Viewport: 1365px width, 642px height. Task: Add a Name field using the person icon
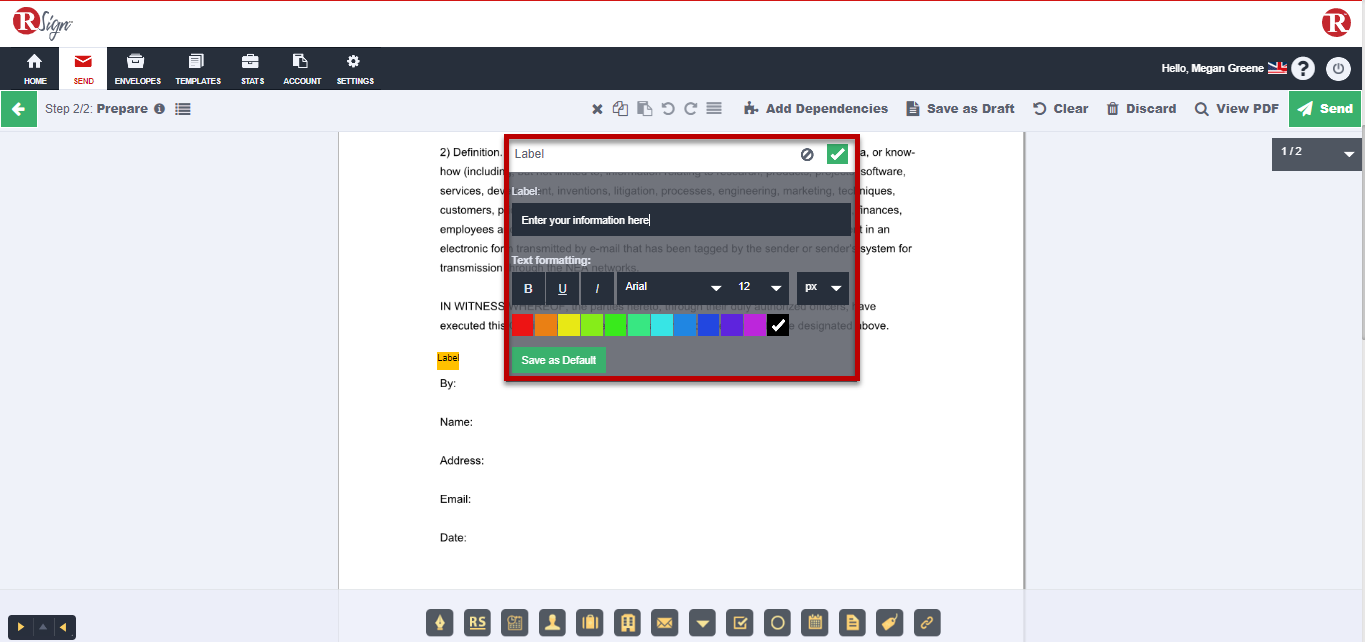tap(551, 622)
